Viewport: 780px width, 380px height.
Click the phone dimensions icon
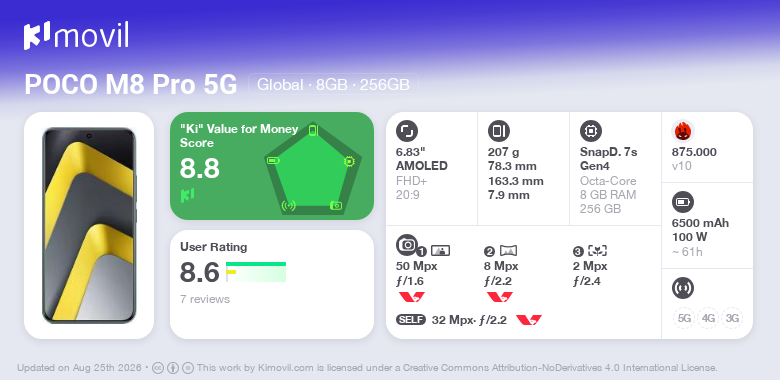coord(498,131)
